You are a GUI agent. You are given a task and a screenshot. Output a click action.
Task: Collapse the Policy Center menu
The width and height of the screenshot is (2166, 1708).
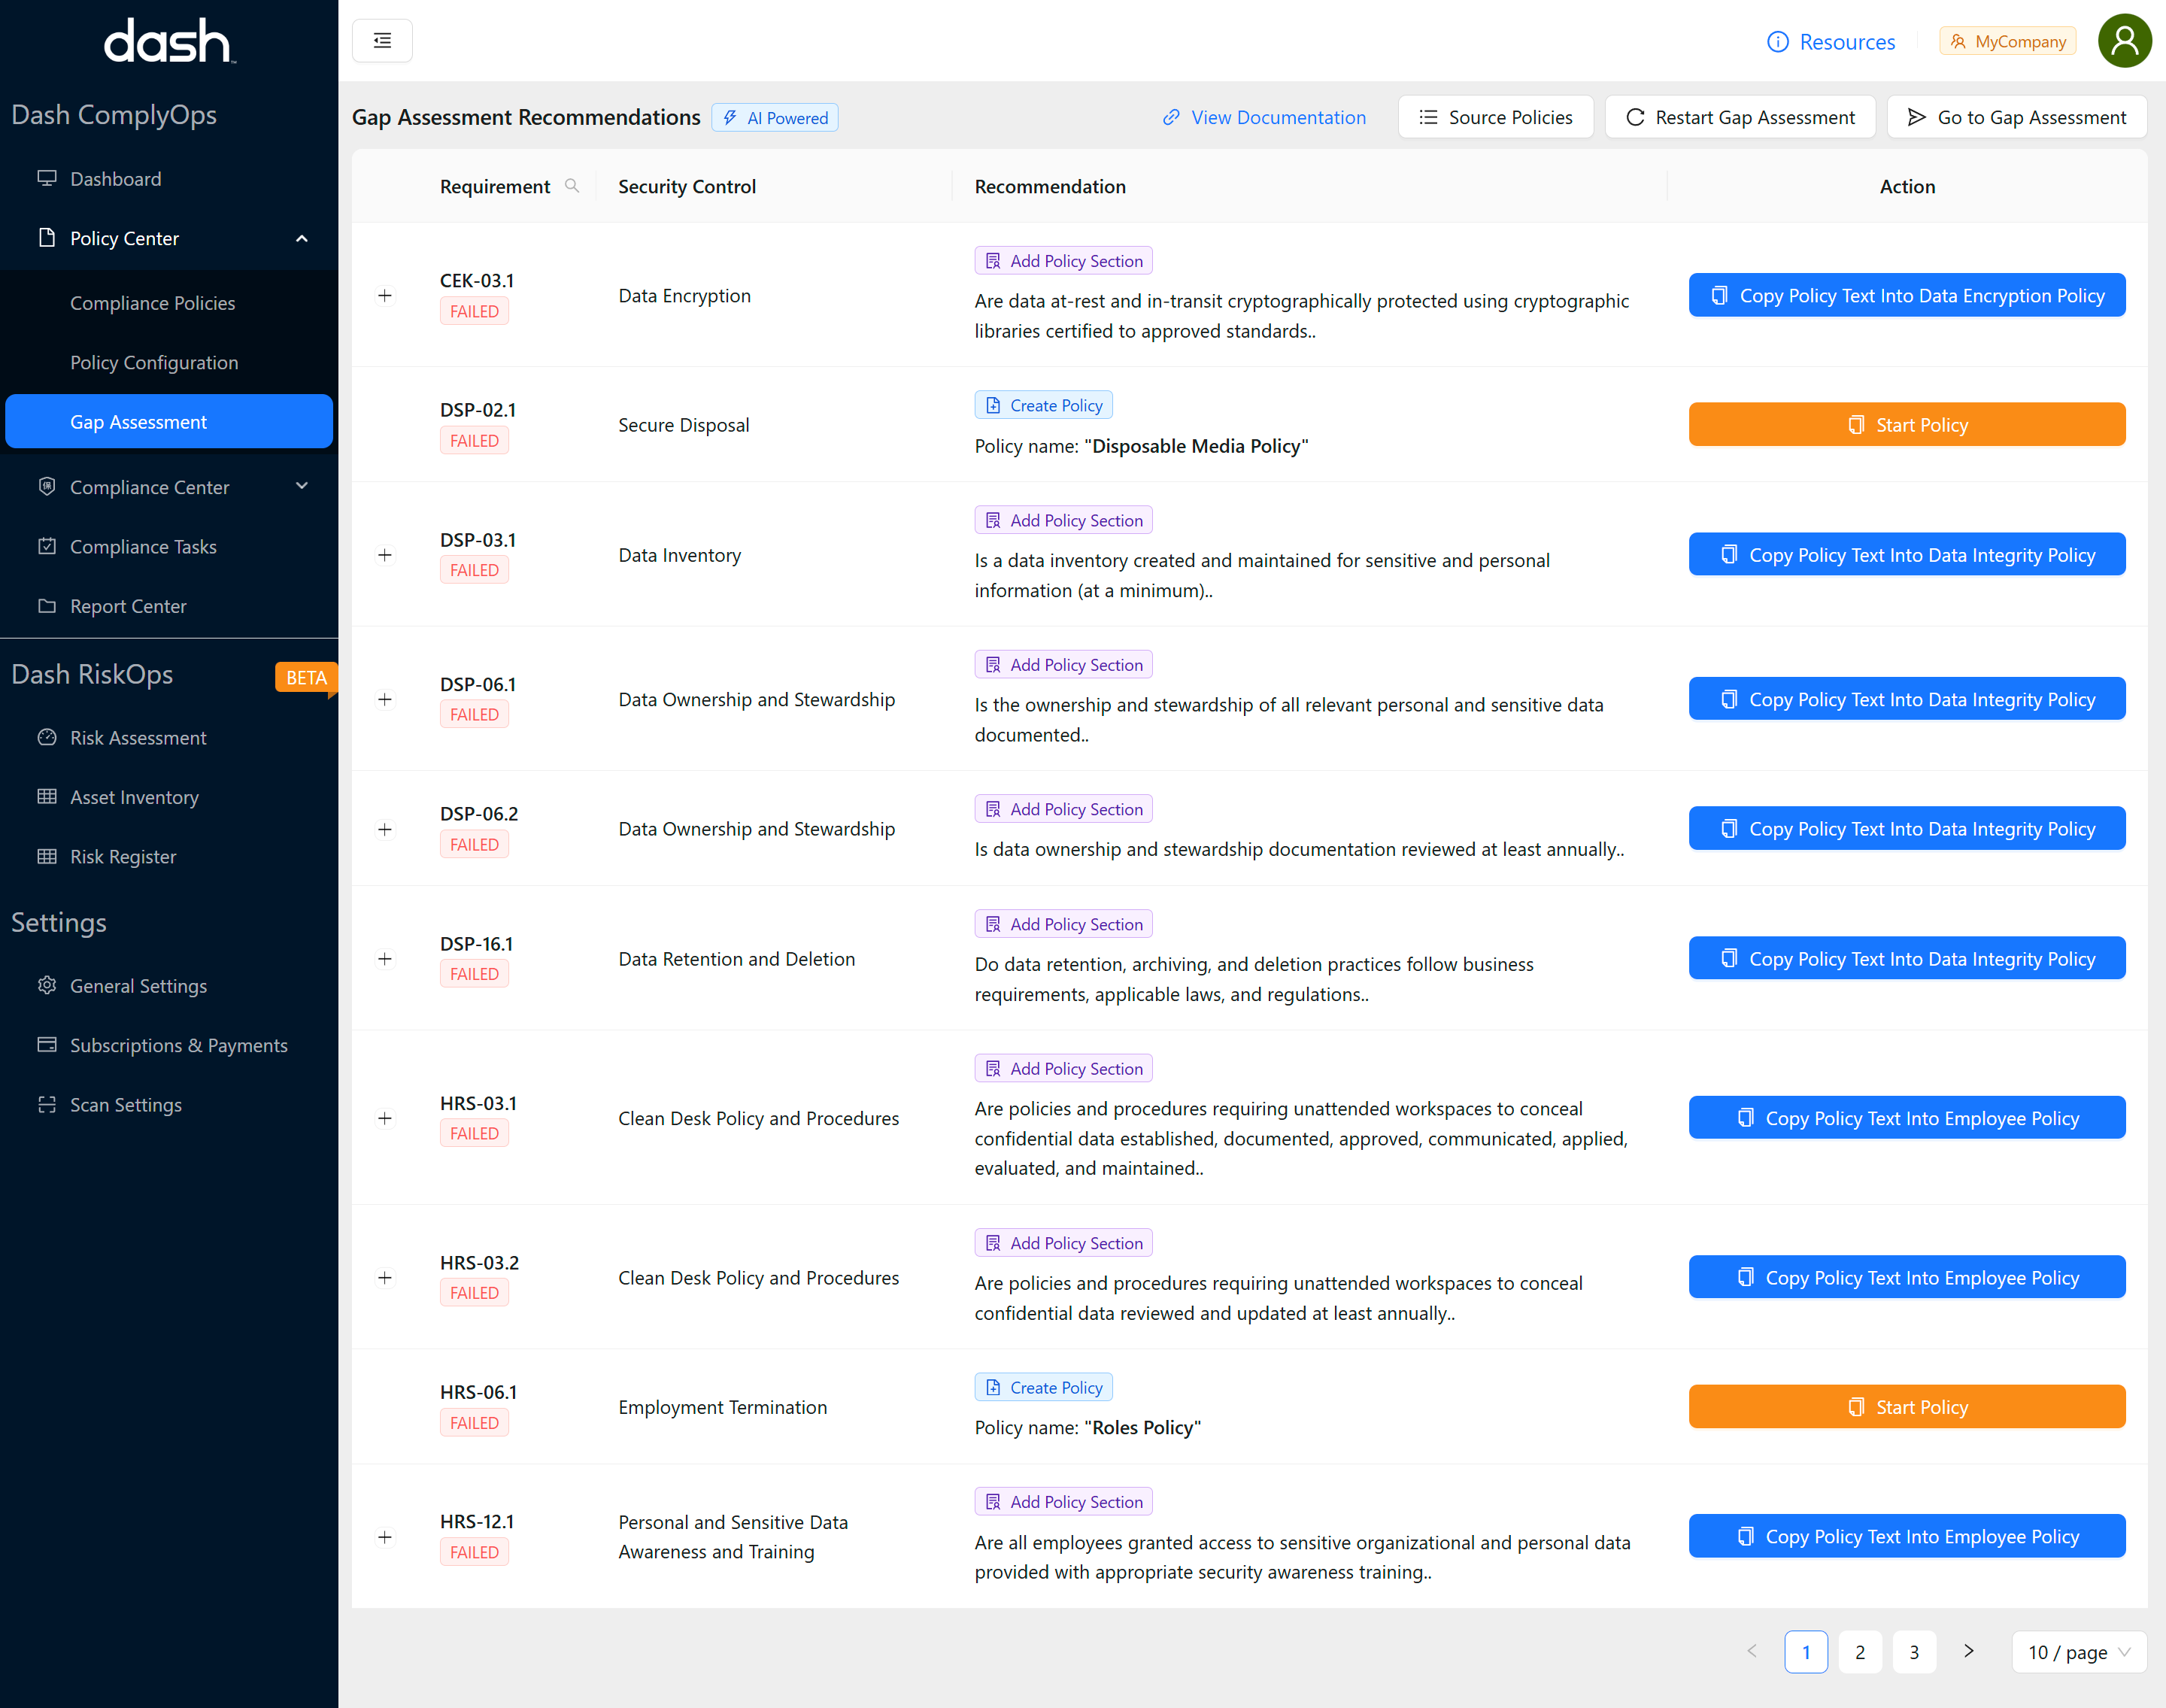click(302, 239)
